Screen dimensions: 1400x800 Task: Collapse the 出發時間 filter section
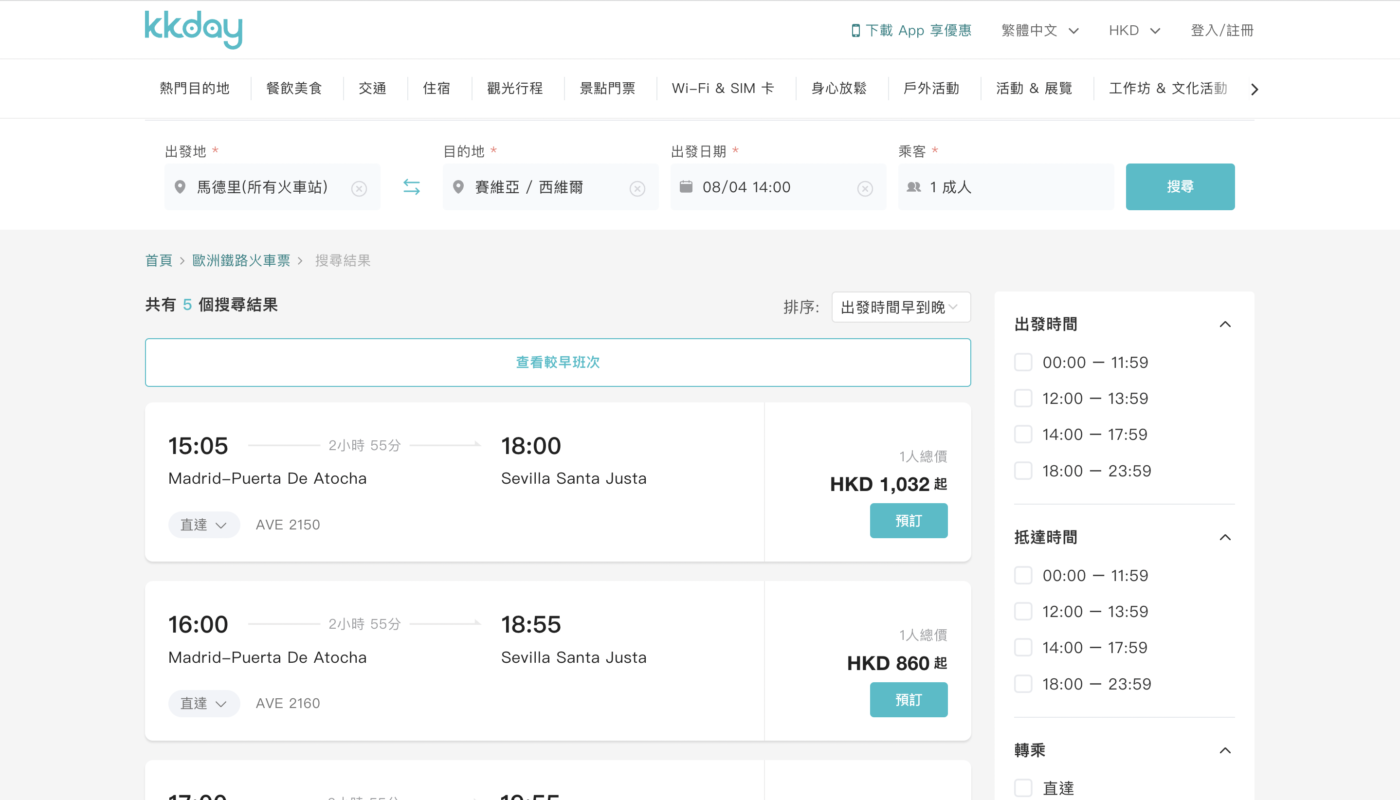click(x=1225, y=324)
